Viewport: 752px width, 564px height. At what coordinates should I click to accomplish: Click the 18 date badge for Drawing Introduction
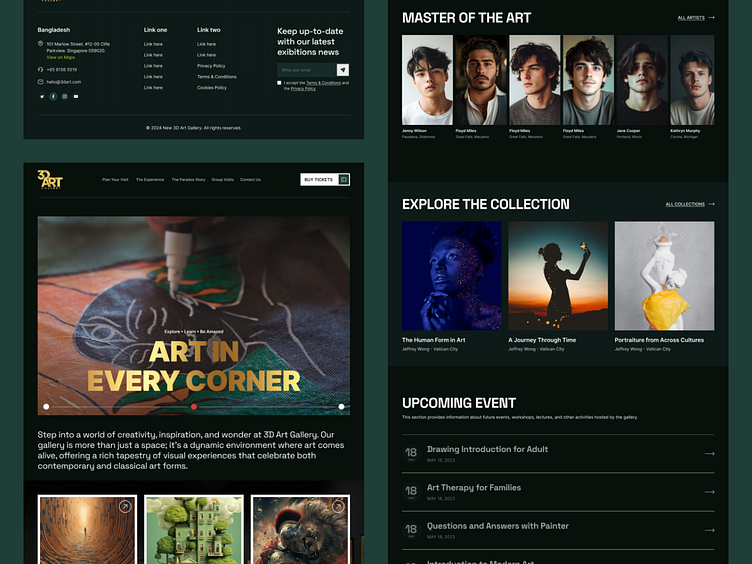coord(411,453)
